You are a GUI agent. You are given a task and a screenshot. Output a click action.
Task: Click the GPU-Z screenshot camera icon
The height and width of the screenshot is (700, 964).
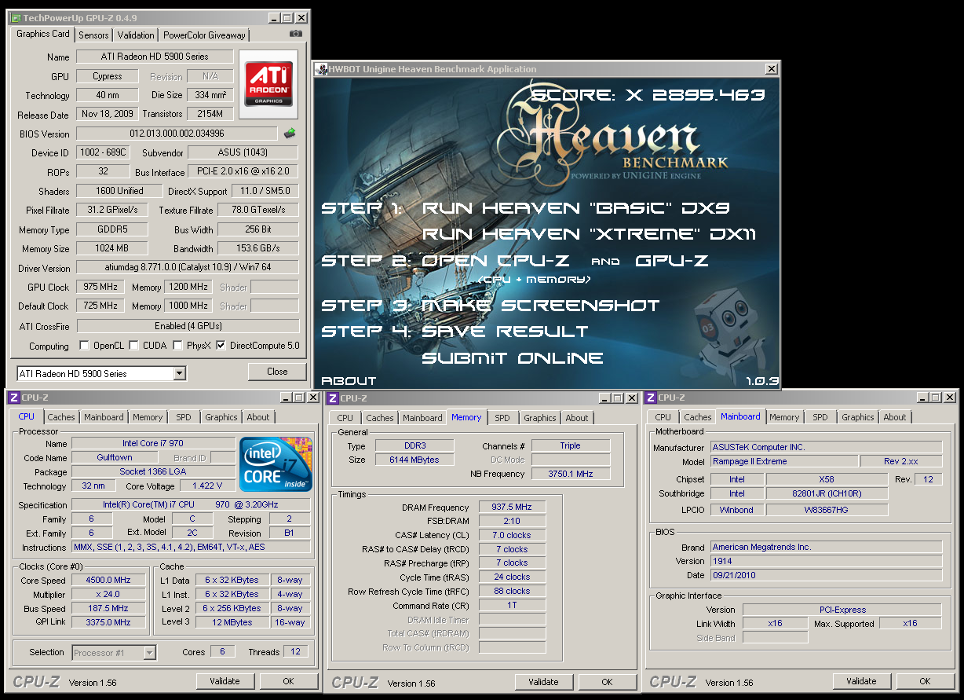tap(296, 34)
